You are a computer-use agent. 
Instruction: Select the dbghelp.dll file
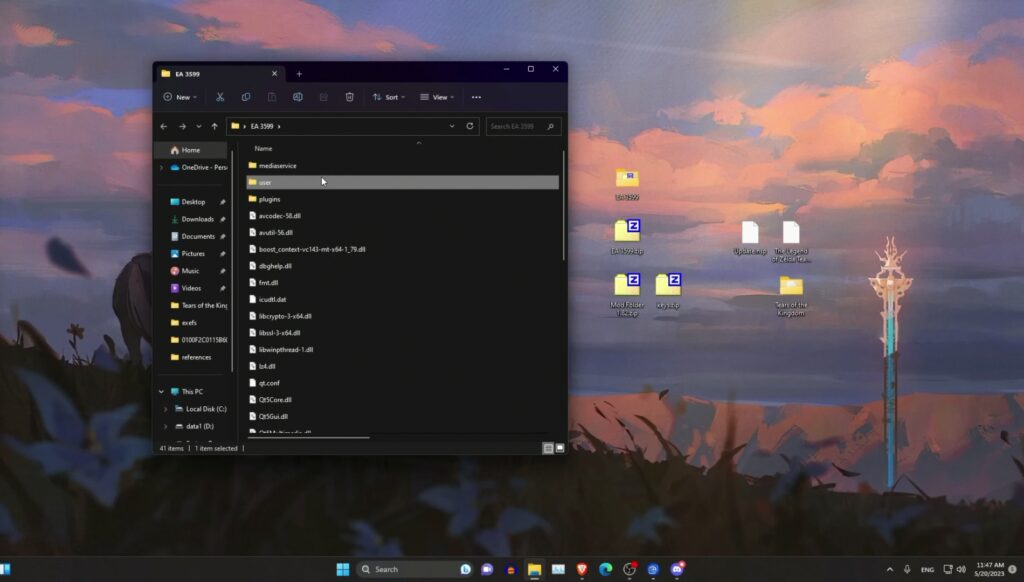click(402, 266)
